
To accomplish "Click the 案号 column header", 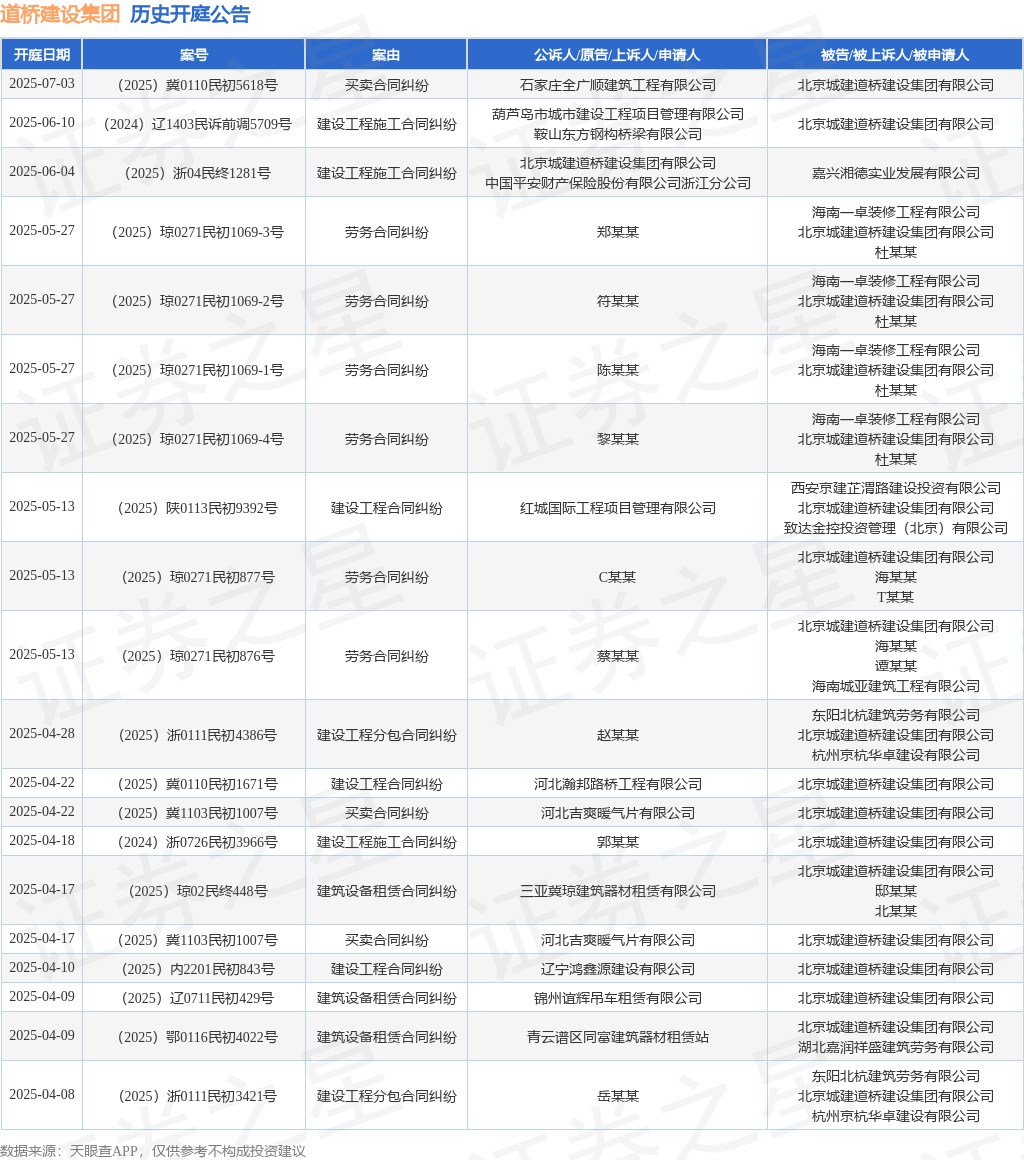I will [x=194, y=55].
